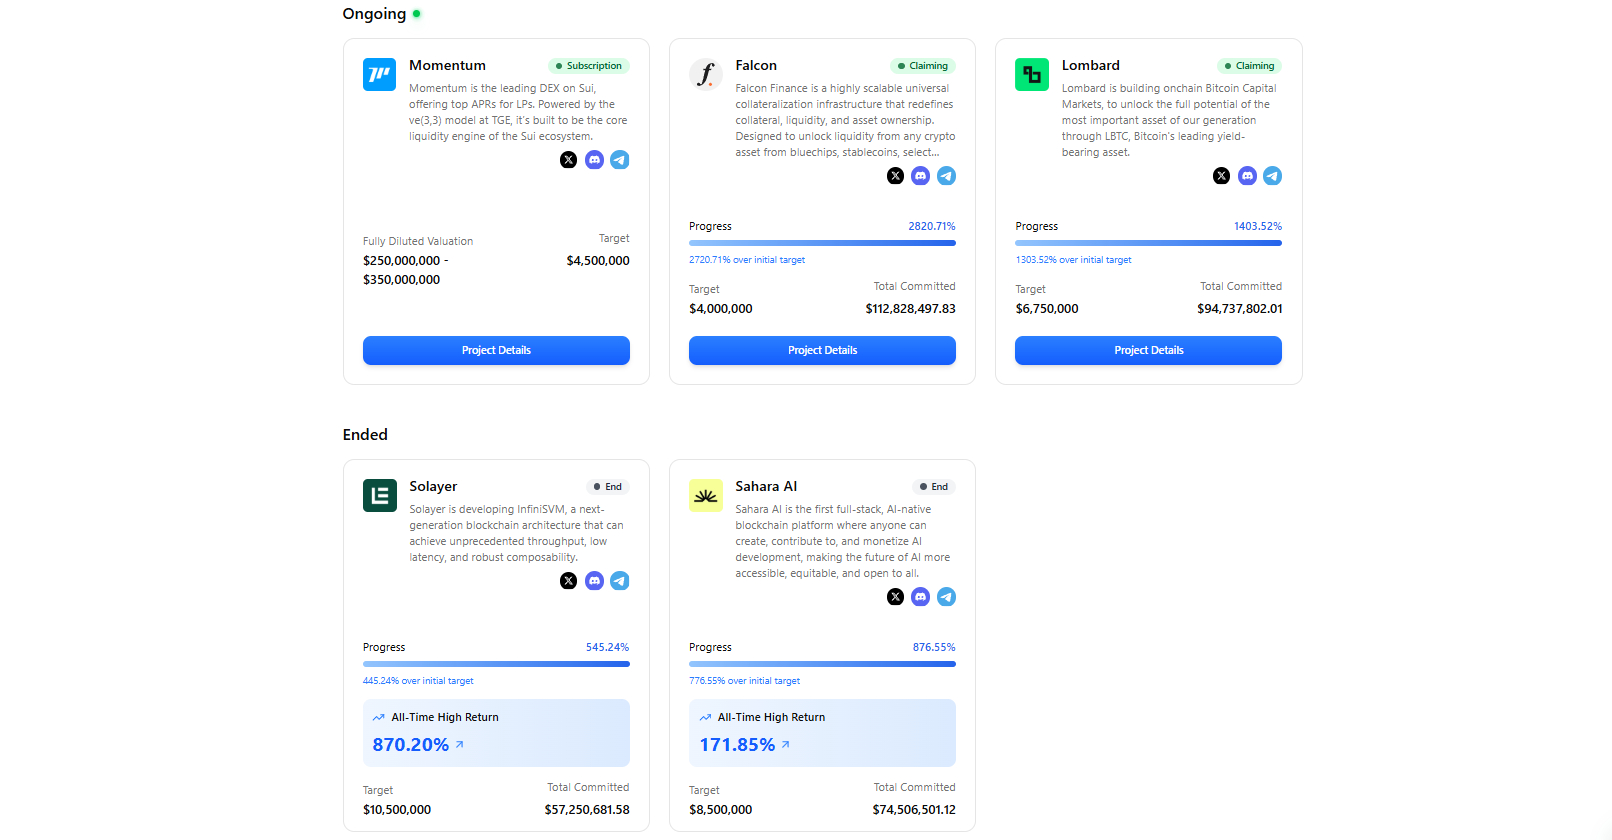Image resolution: width=1612 pixels, height=840 pixels.
Task: Click the Falcon project logo
Action: [706, 75]
